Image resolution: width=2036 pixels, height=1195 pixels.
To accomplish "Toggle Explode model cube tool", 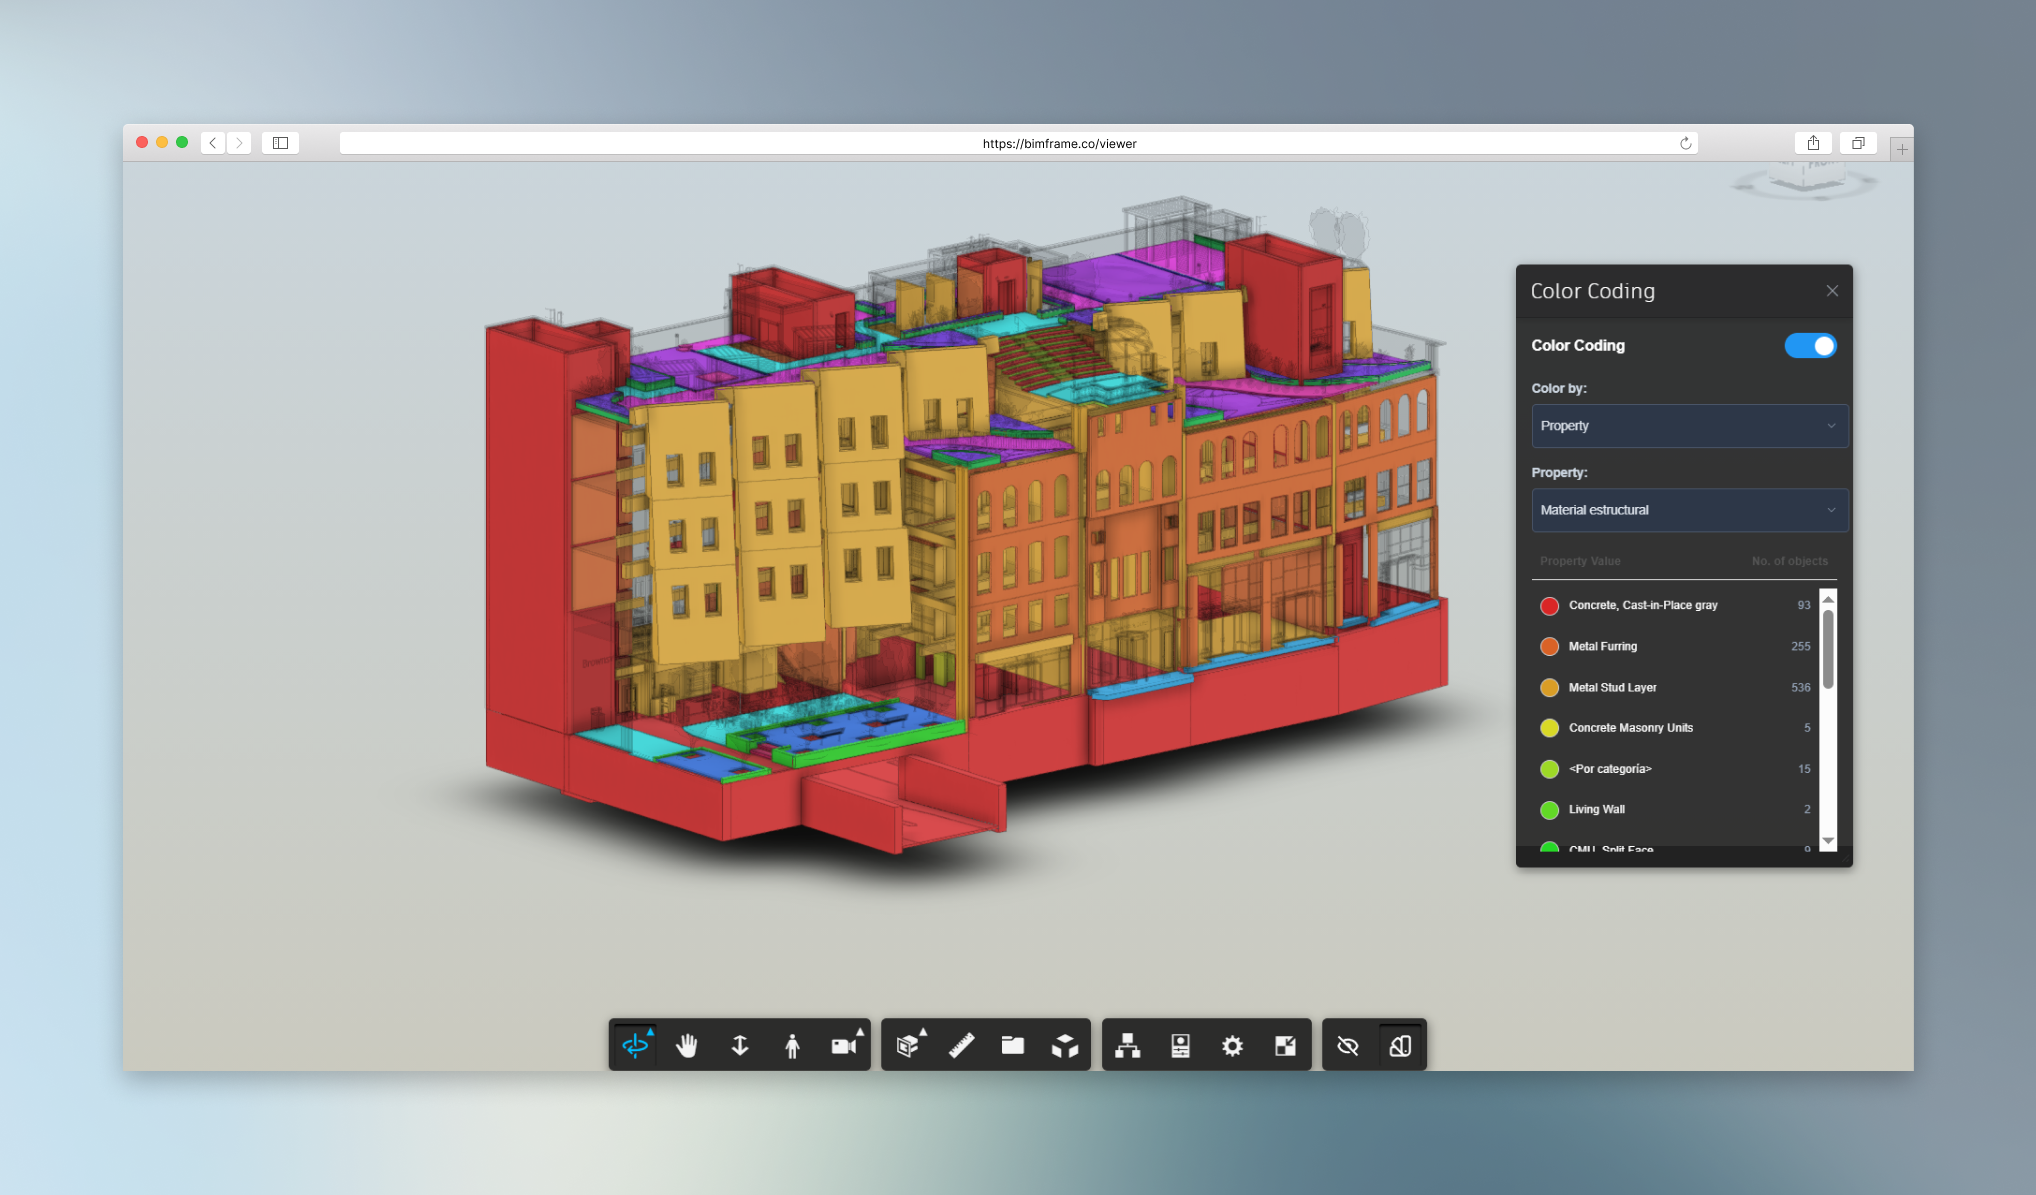I will pyautogui.click(x=1065, y=1045).
